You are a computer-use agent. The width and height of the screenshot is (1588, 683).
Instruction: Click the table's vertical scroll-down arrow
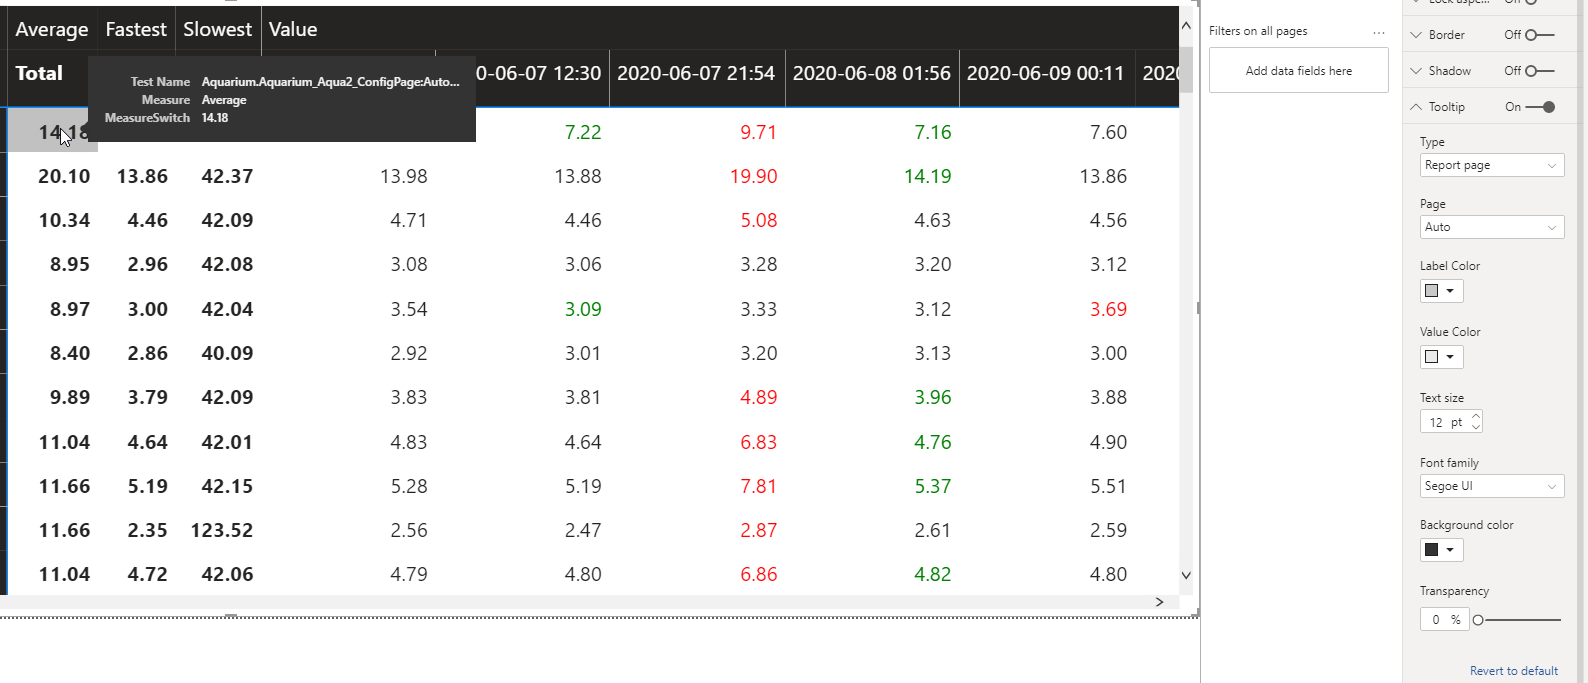click(1186, 575)
